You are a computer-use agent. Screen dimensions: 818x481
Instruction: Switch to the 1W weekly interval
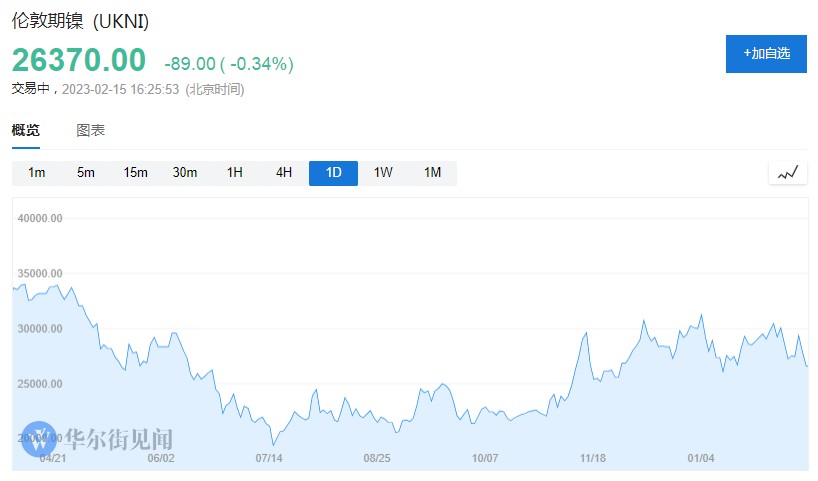pyautogui.click(x=383, y=173)
